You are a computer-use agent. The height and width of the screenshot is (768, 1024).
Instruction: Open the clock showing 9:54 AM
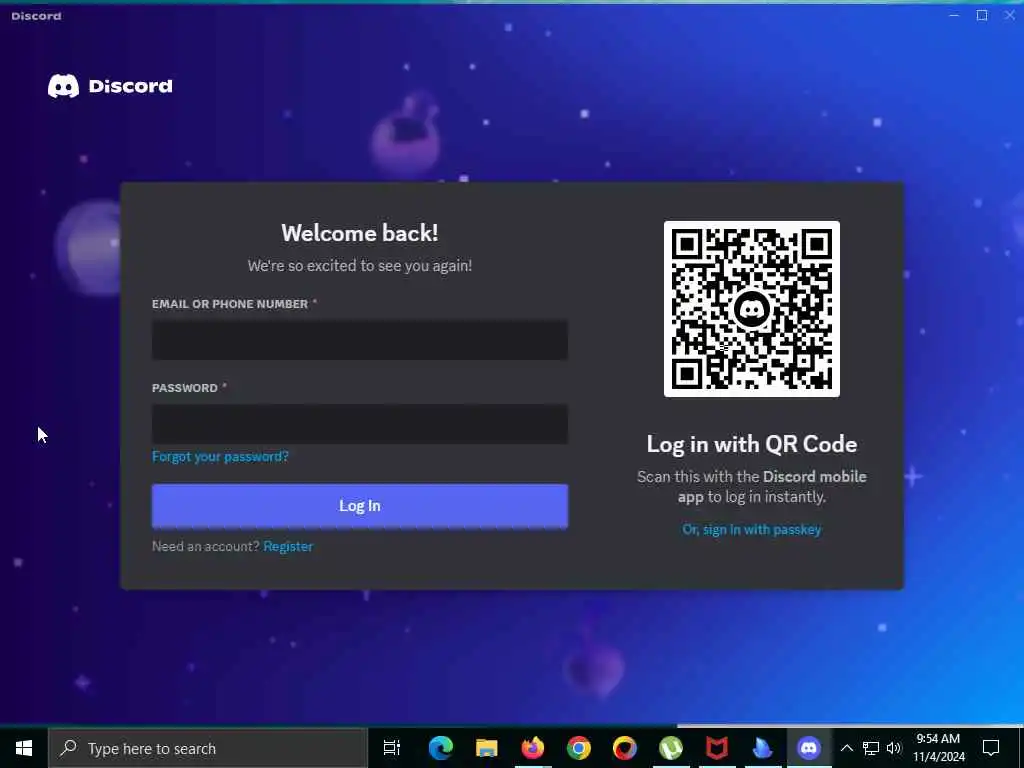[x=938, y=748]
